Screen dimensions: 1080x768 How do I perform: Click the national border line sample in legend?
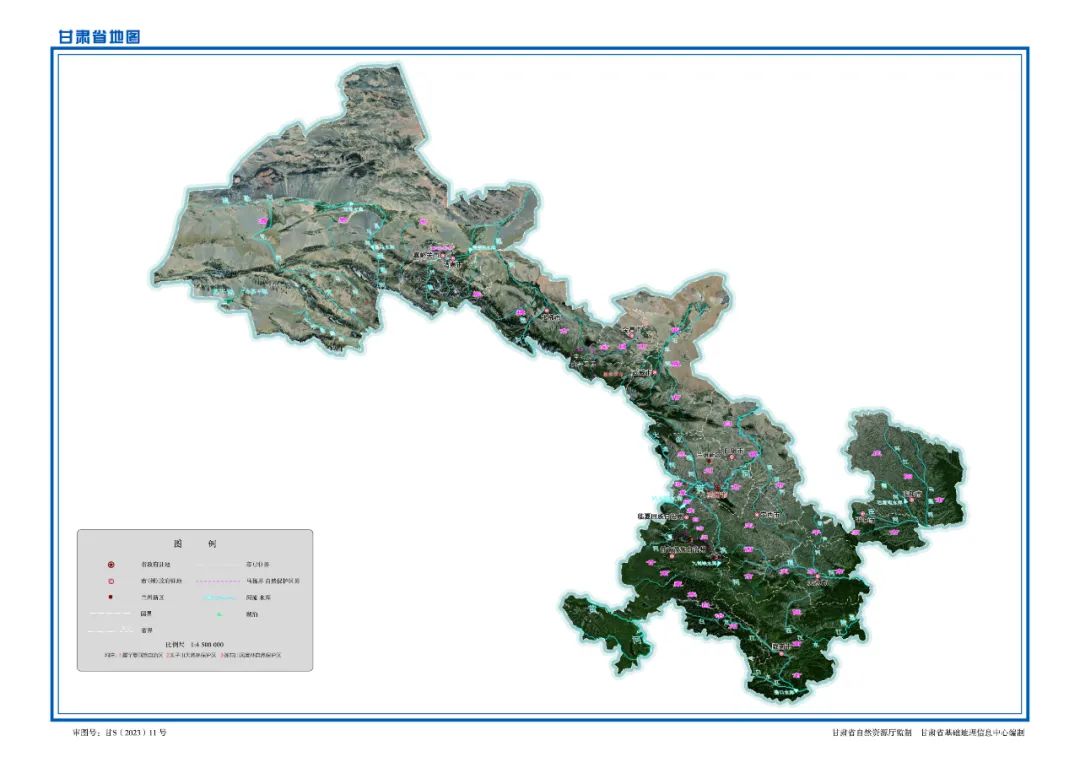coord(111,614)
